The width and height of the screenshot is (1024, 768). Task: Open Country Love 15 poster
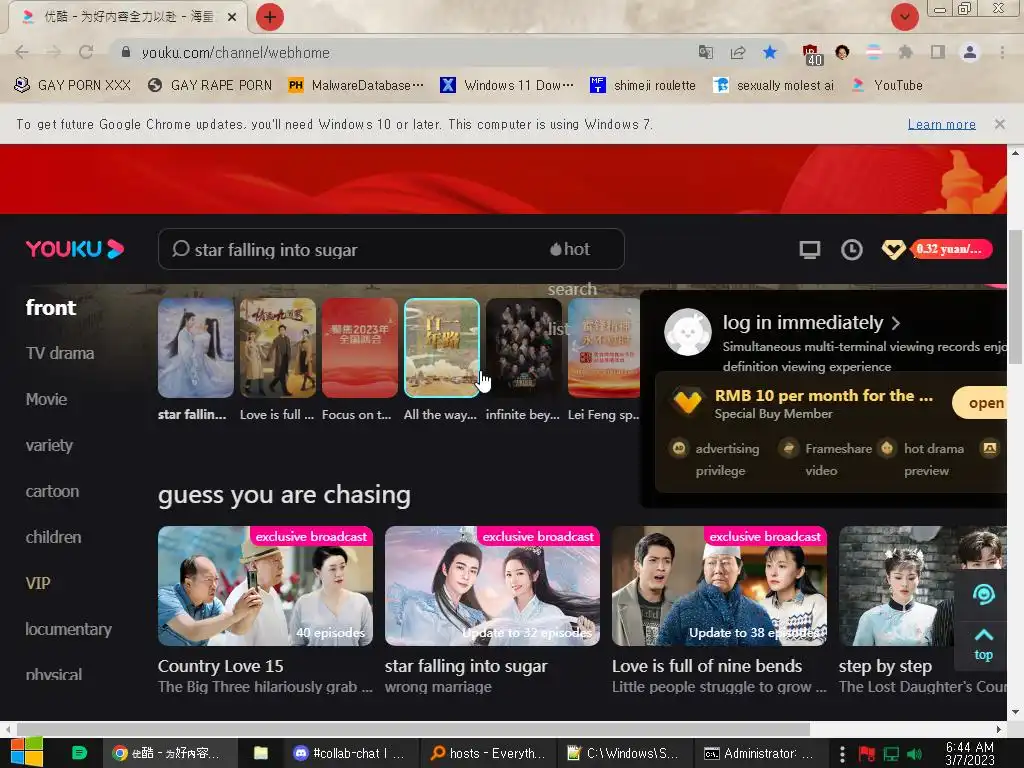pos(265,586)
